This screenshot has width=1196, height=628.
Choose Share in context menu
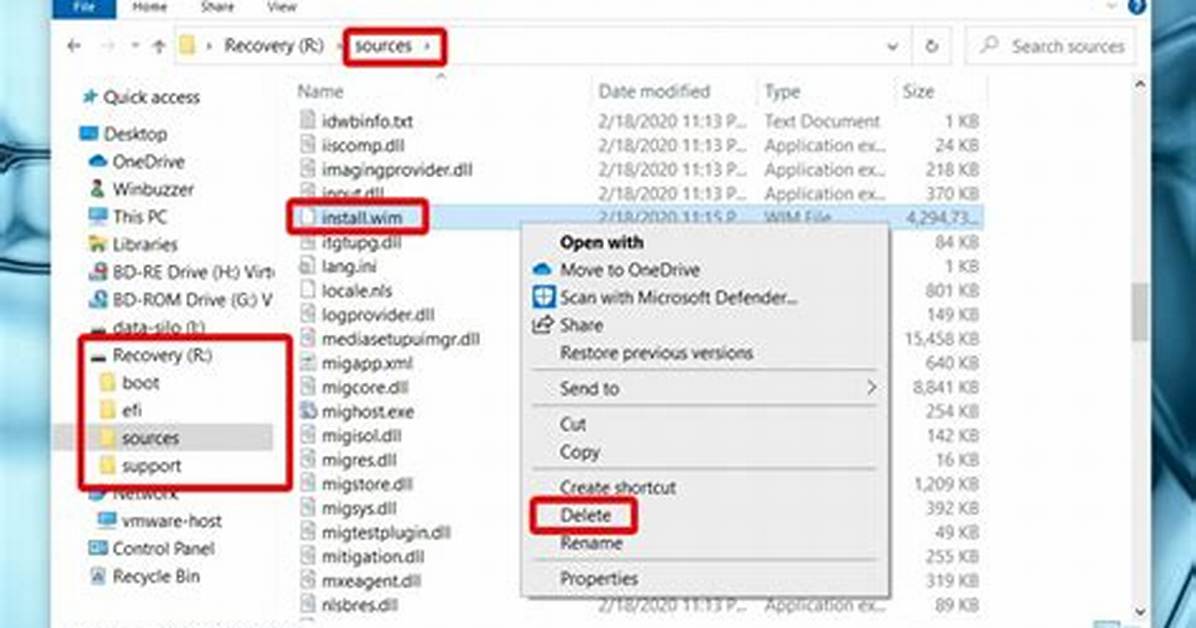click(x=580, y=326)
